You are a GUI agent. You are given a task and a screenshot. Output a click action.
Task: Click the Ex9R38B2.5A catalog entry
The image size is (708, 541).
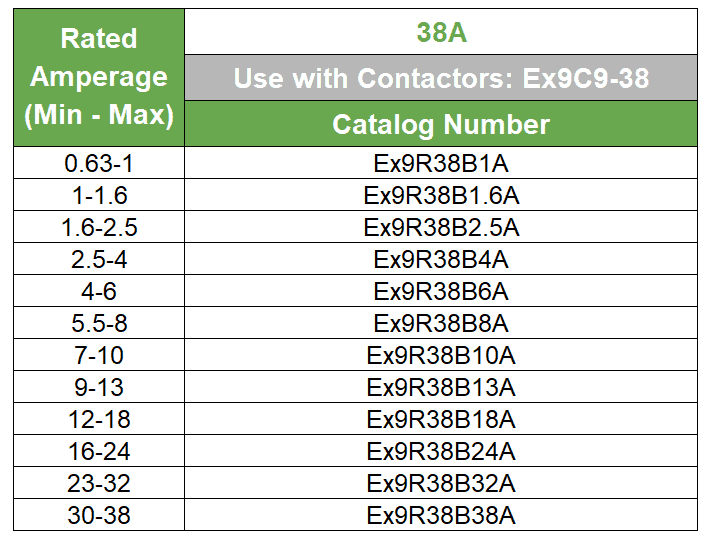441,227
